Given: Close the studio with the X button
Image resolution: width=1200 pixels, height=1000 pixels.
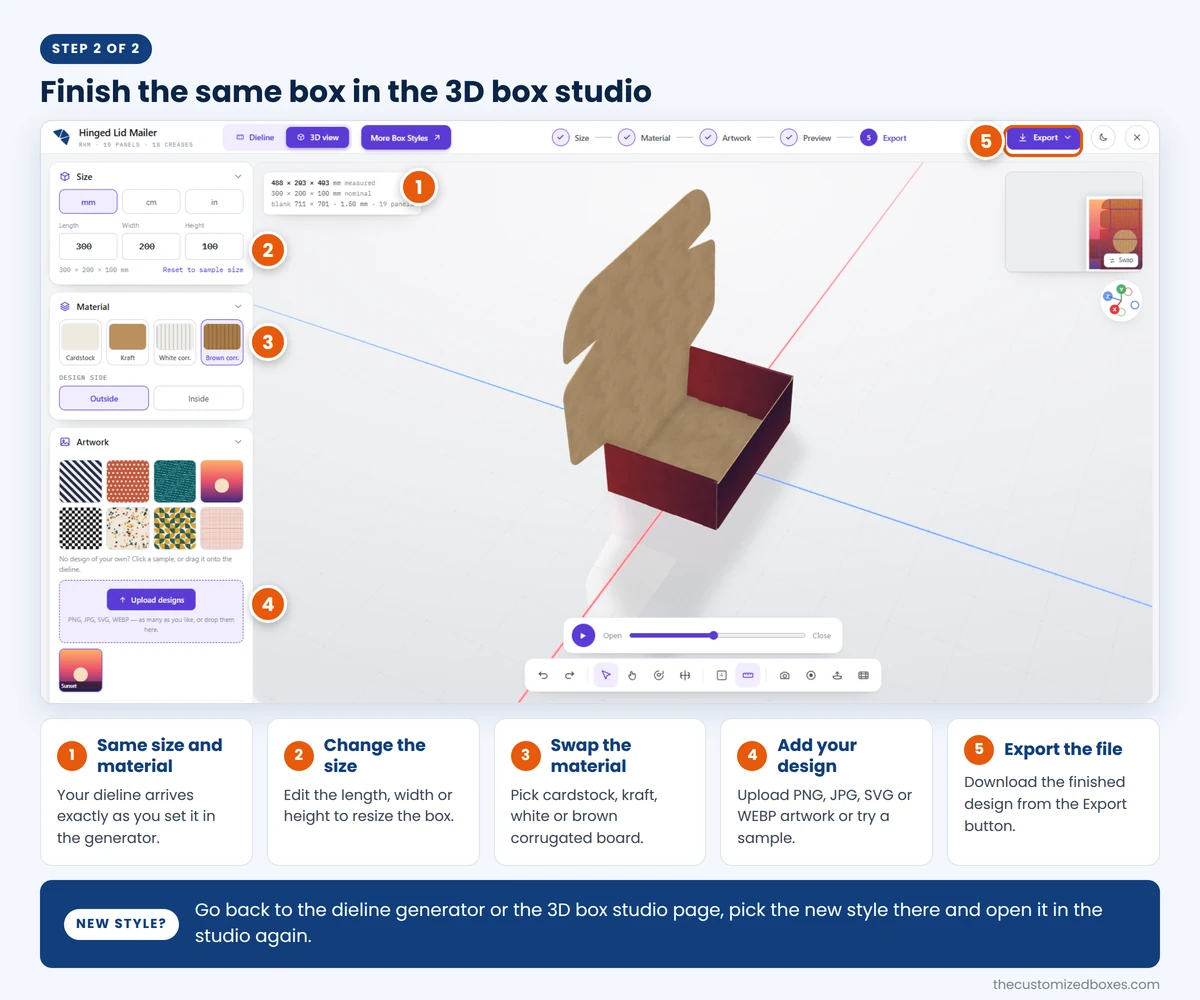Looking at the screenshot, I should (1136, 137).
